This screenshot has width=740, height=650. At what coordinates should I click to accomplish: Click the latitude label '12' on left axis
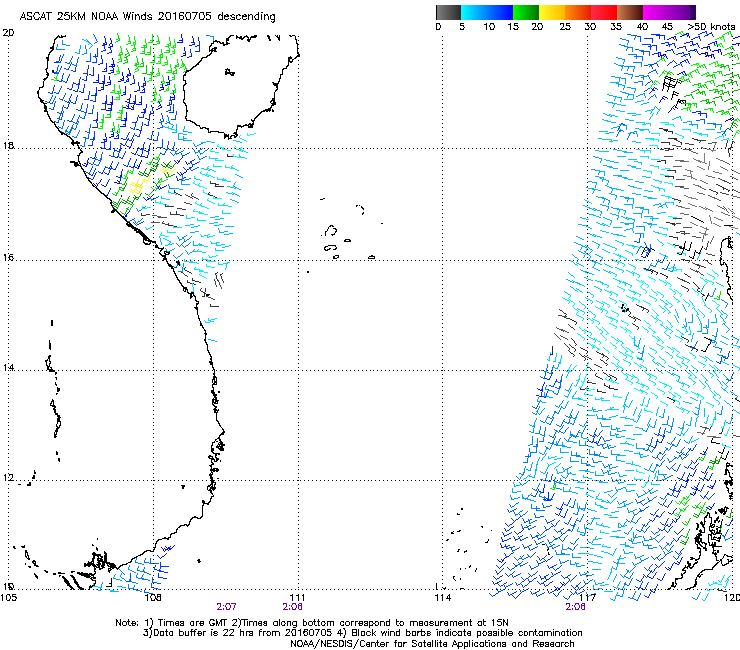tap(8, 478)
